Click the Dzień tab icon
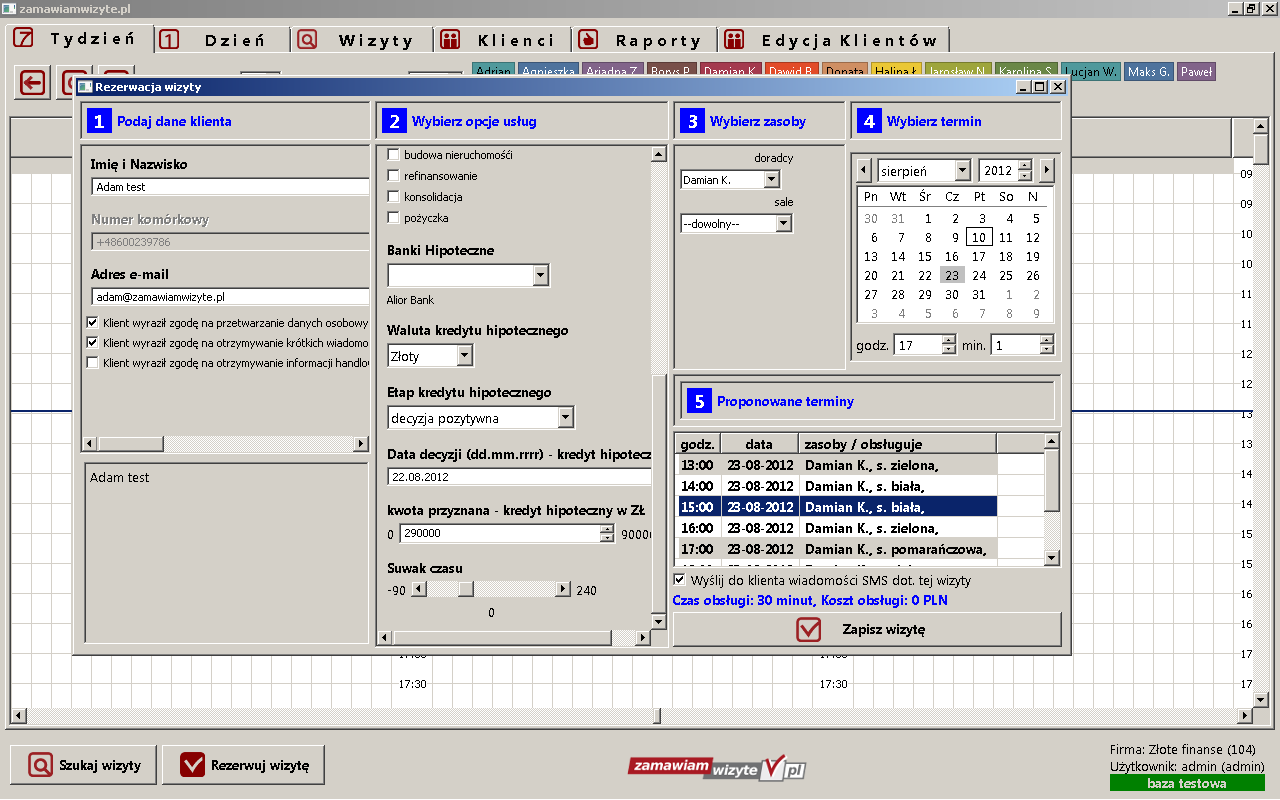Screen dimensions: 1280x800 (170, 40)
